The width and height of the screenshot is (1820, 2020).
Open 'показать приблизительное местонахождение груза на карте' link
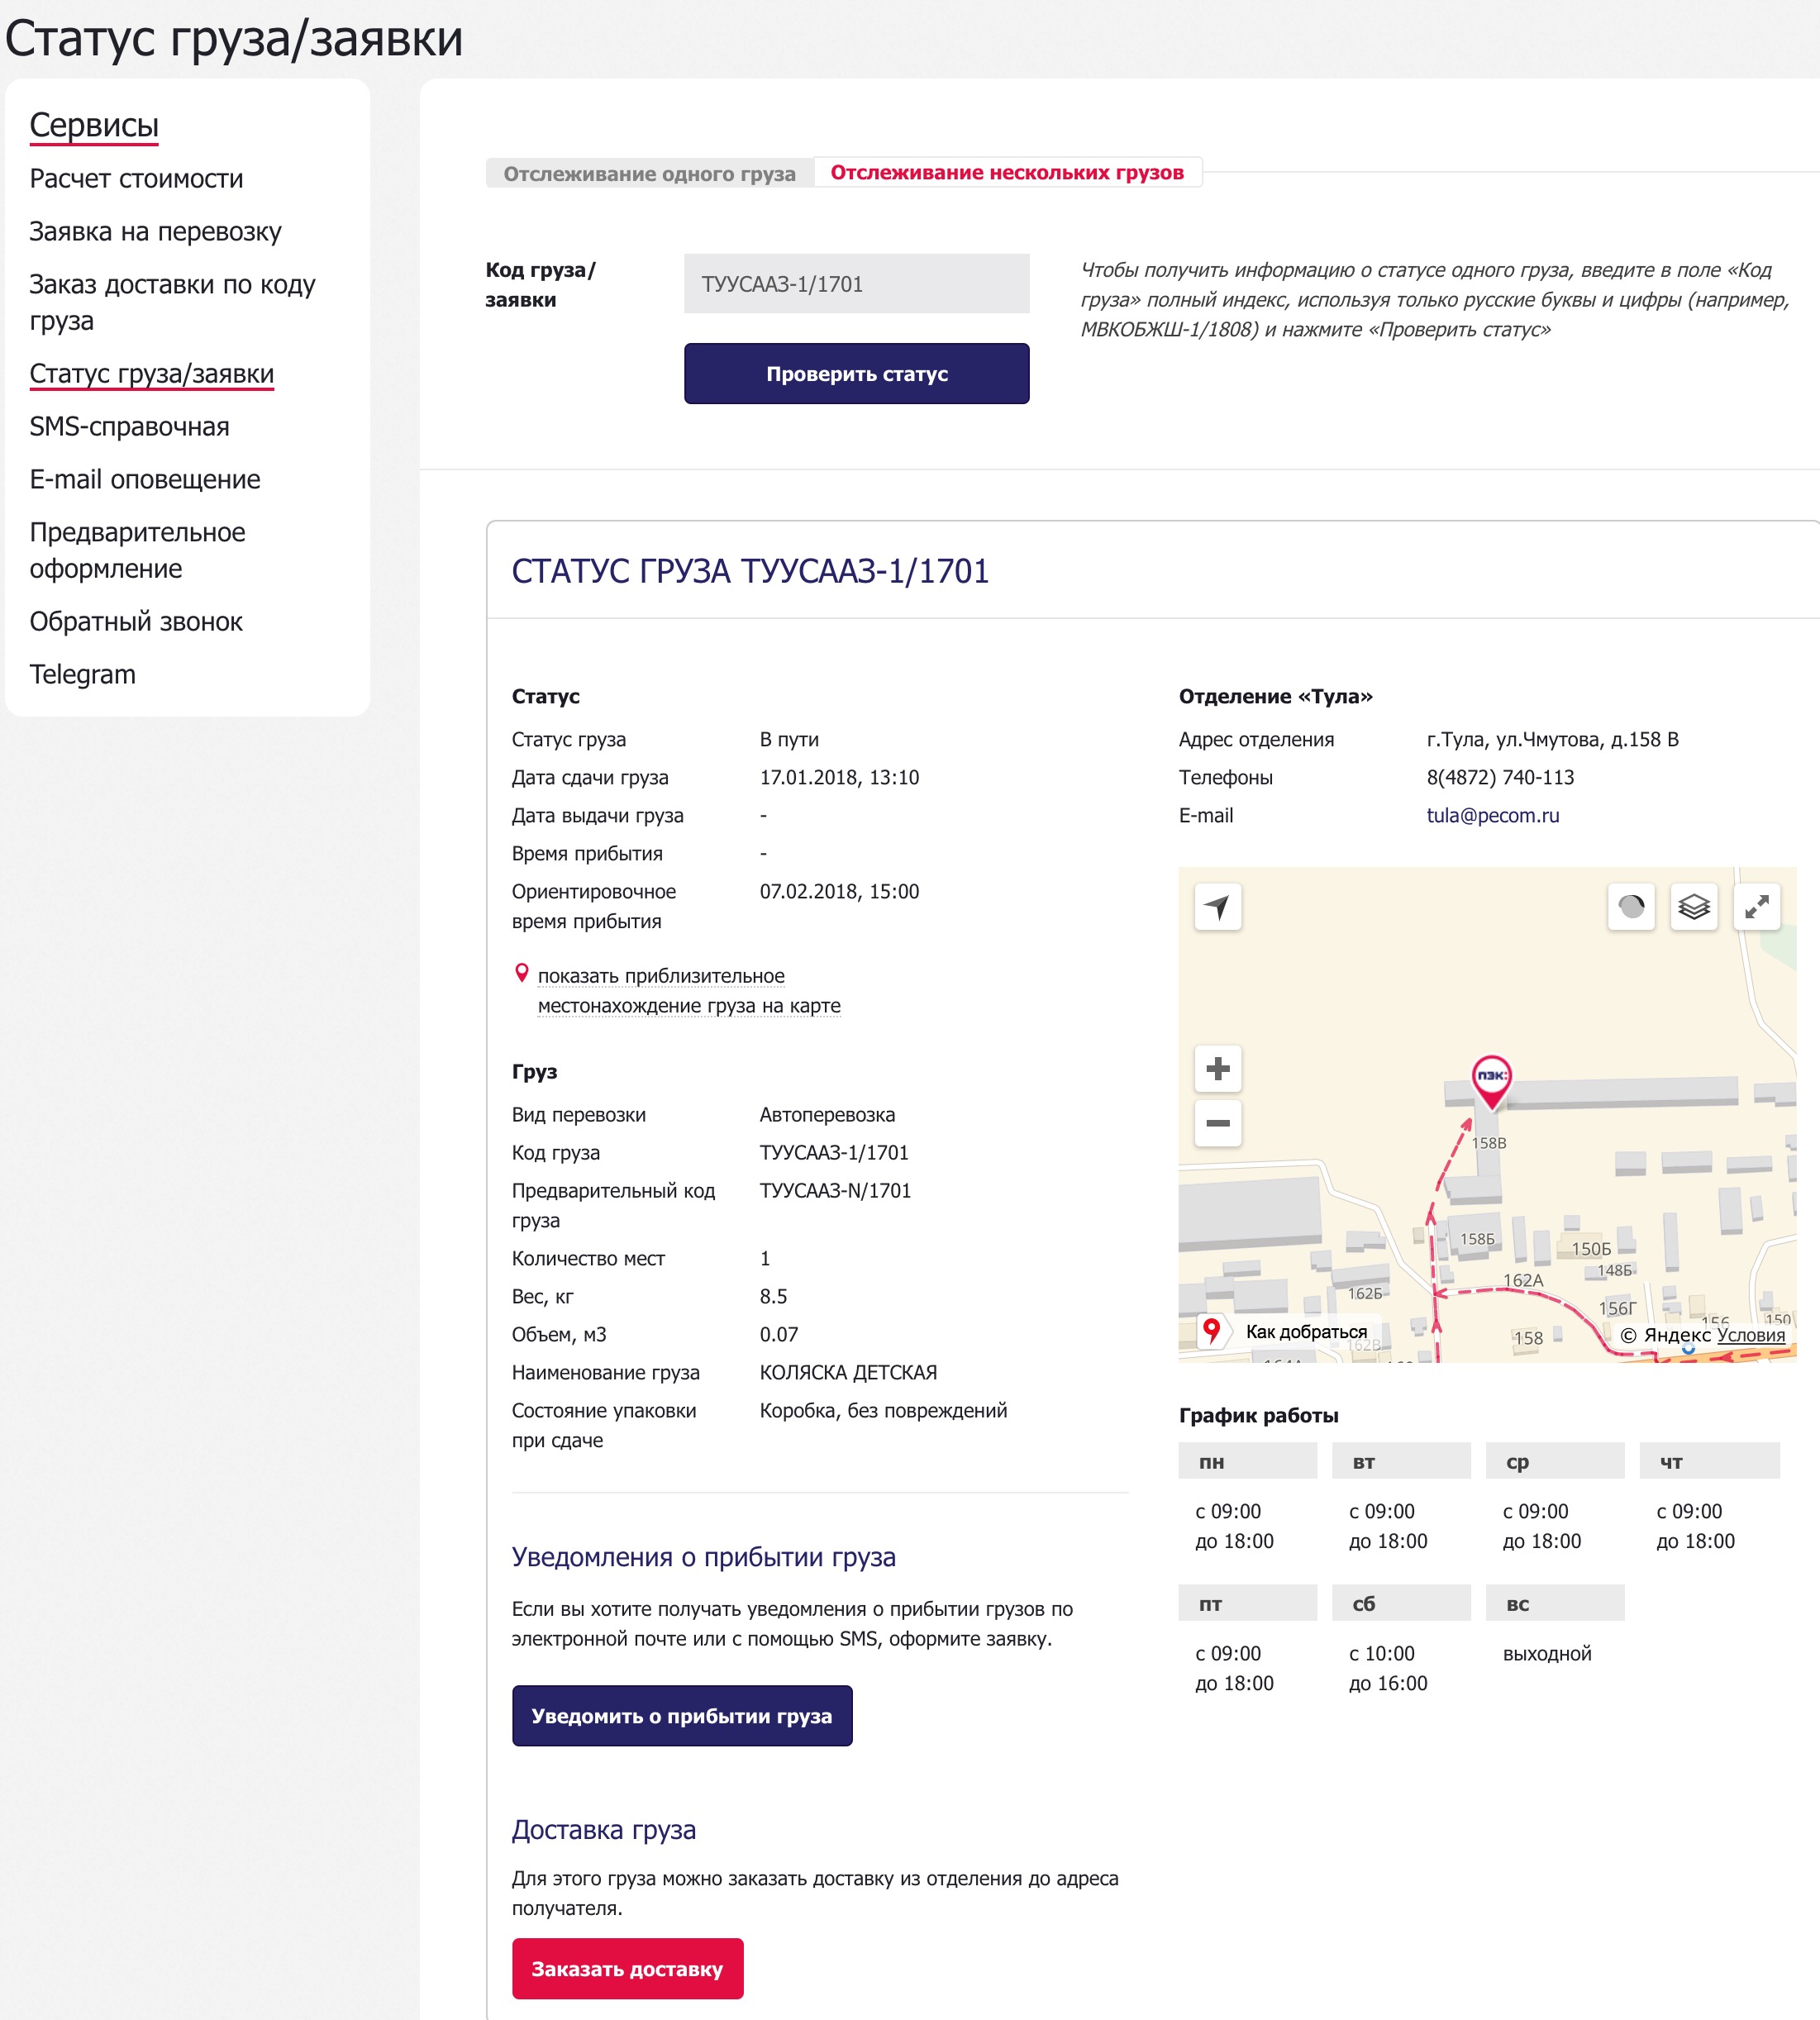(x=689, y=991)
